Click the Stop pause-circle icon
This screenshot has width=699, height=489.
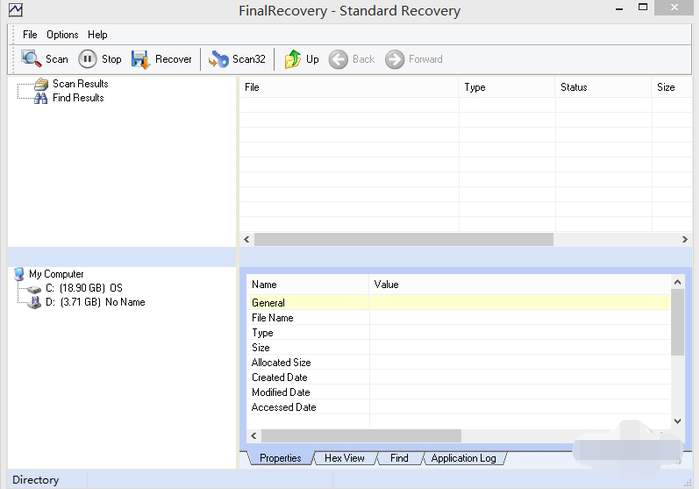87,59
